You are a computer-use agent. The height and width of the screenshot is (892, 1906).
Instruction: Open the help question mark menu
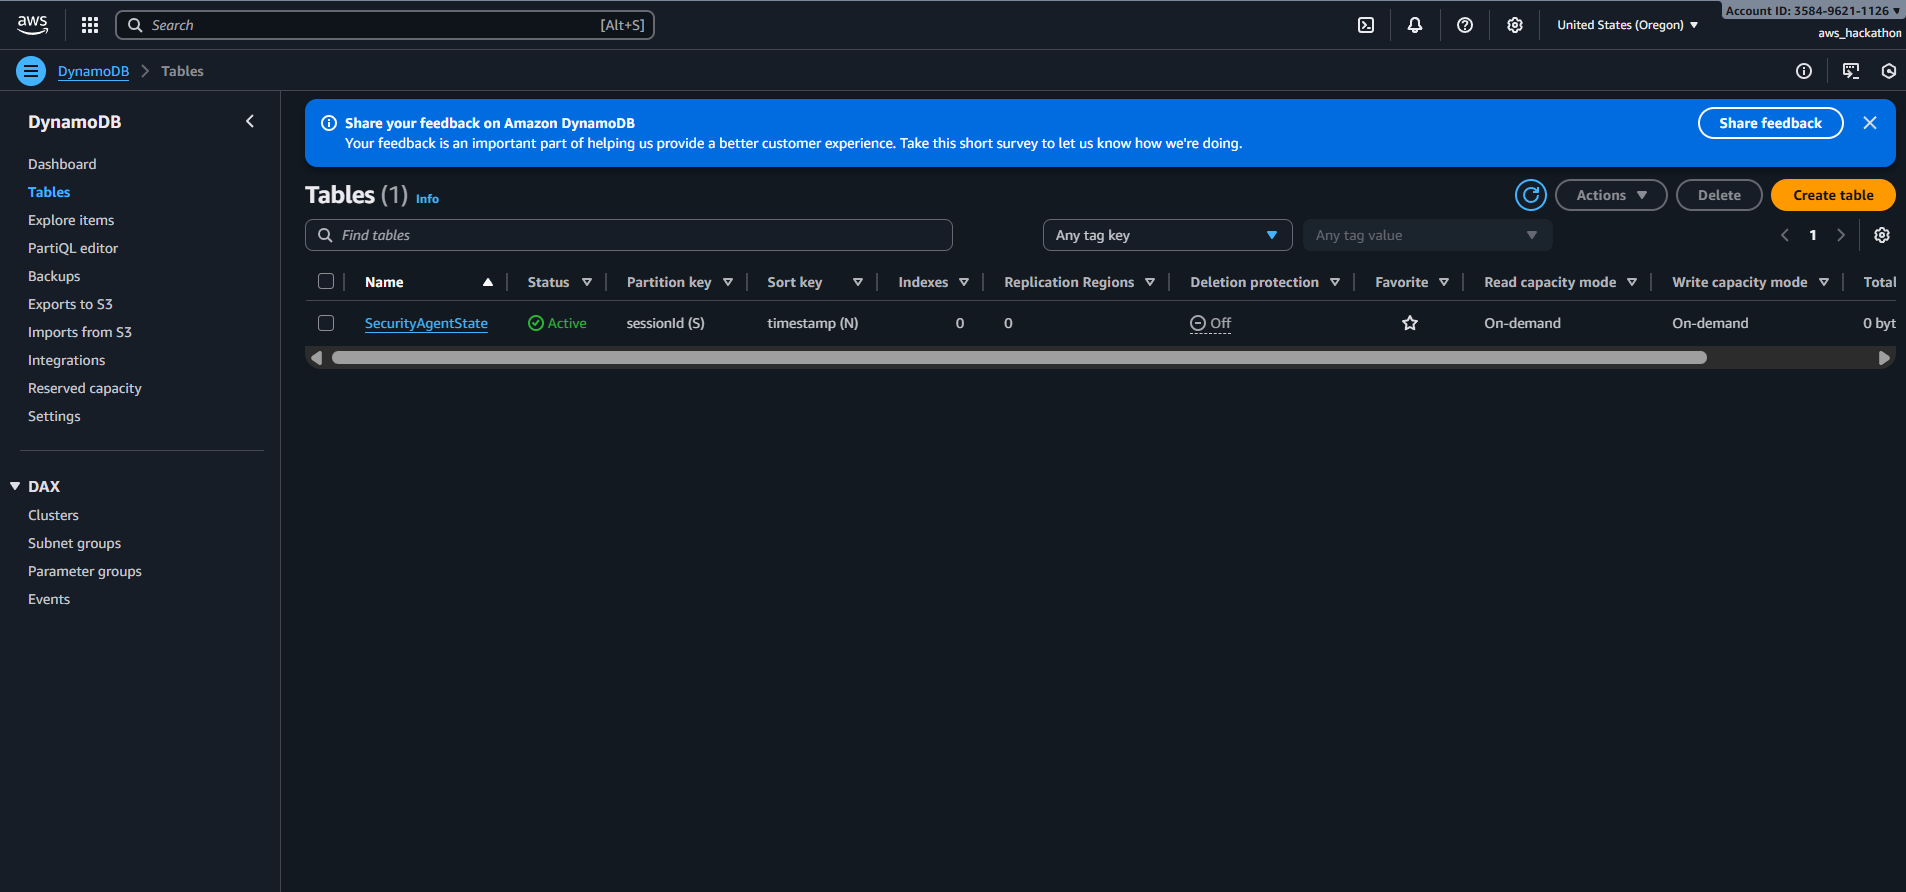pos(1465,25)
